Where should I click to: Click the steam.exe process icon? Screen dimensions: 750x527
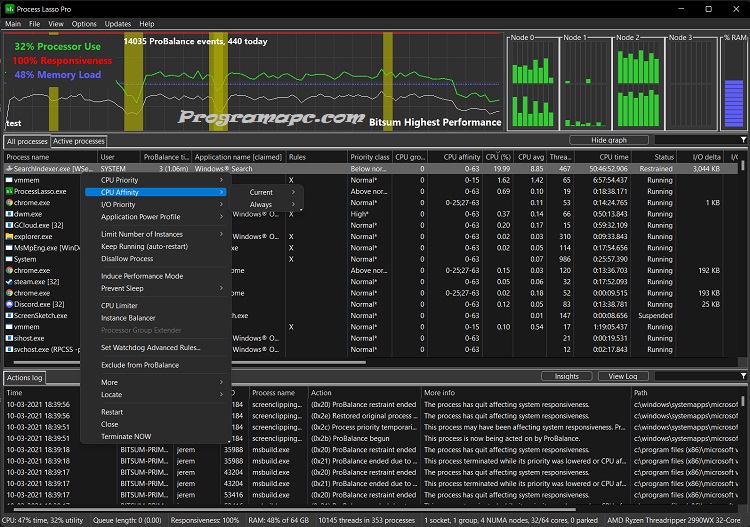tap(9, 281)
